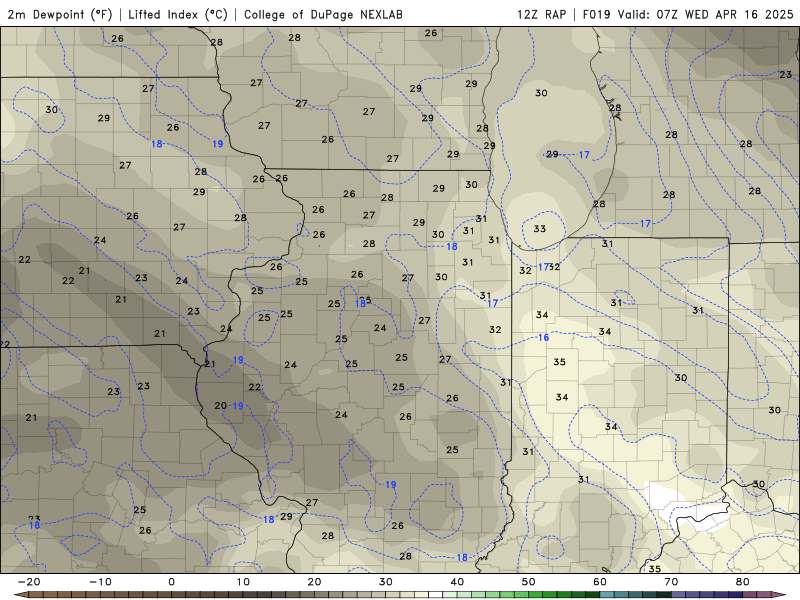This screenshot has height=600, width=800.
Task: Select the 50 label on the color scale
Action: (529, 582)
